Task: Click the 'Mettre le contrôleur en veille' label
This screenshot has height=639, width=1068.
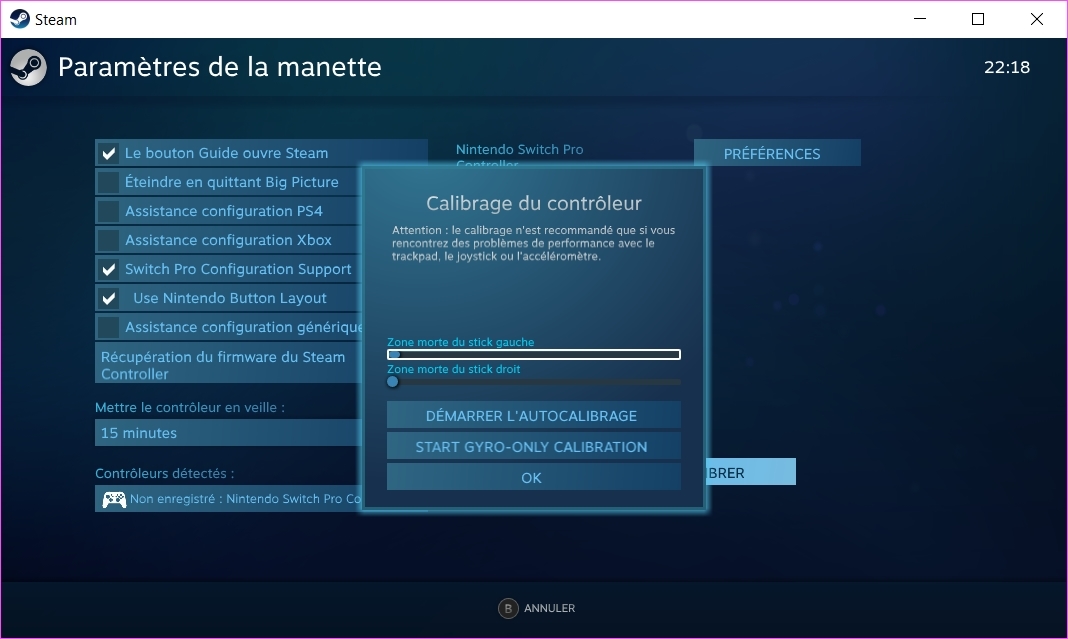Action: coord(189,407)
